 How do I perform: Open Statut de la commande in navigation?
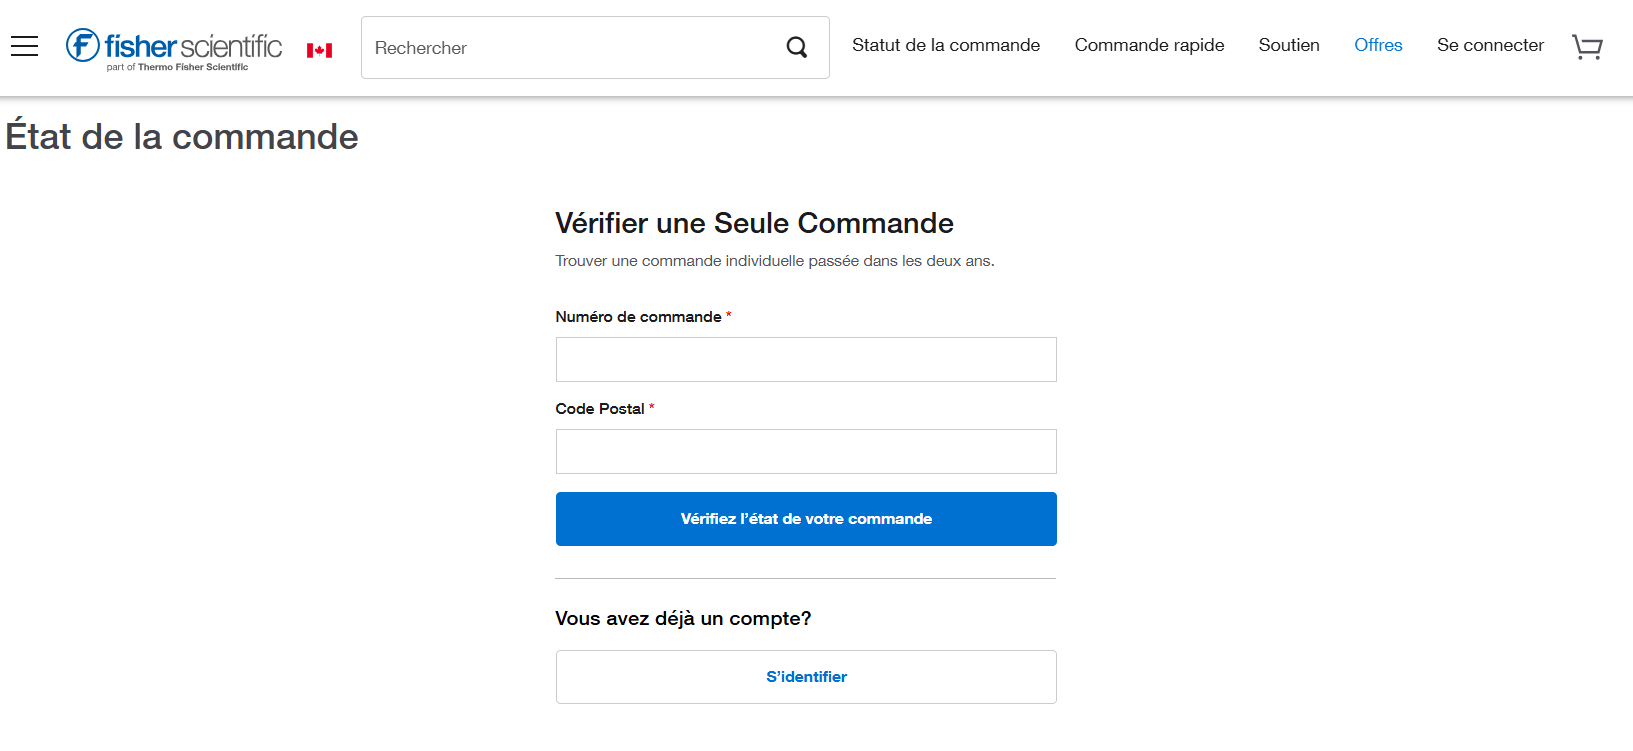[x=946, y=45]
